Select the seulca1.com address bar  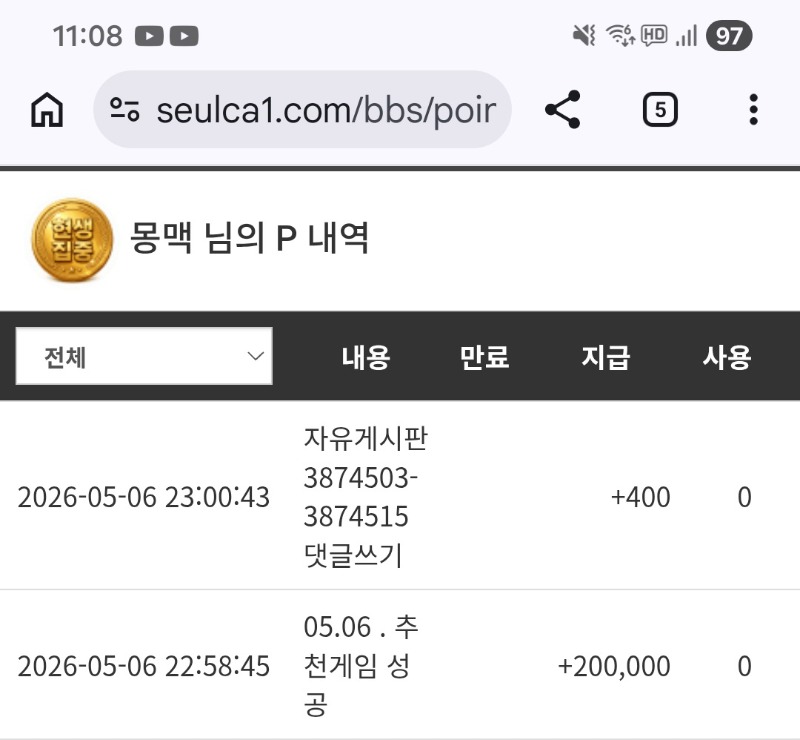pos(303,109)
